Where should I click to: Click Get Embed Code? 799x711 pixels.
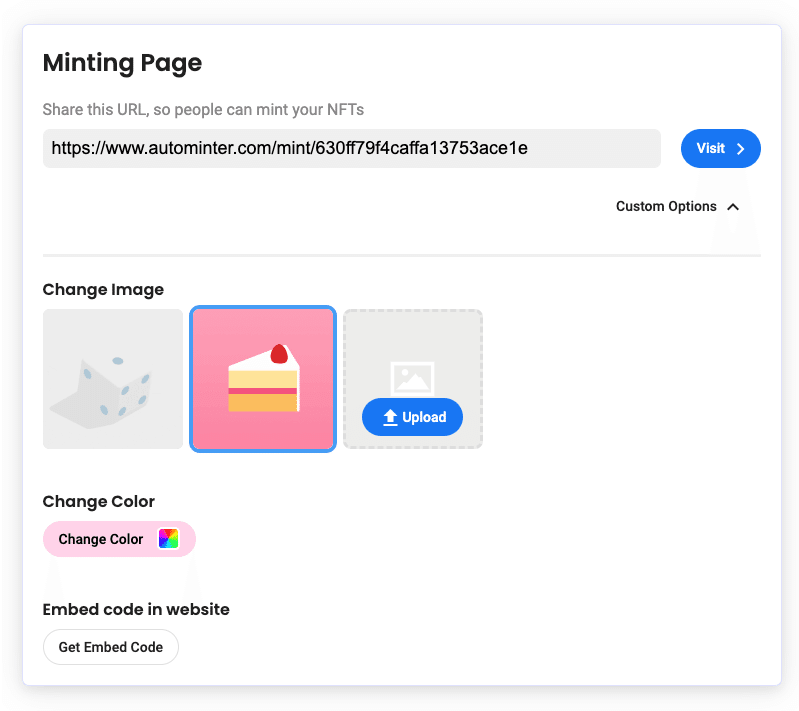(111, 647)
